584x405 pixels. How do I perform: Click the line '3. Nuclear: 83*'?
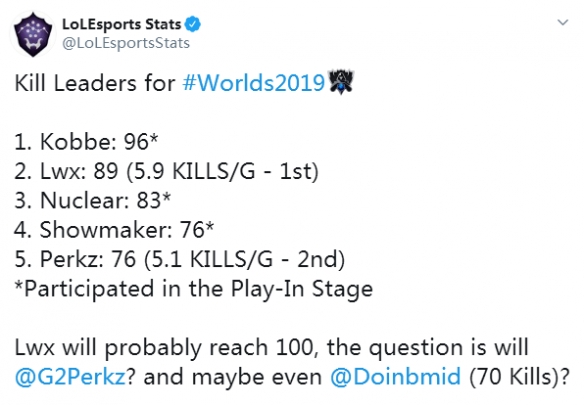[x=93, y=200]
